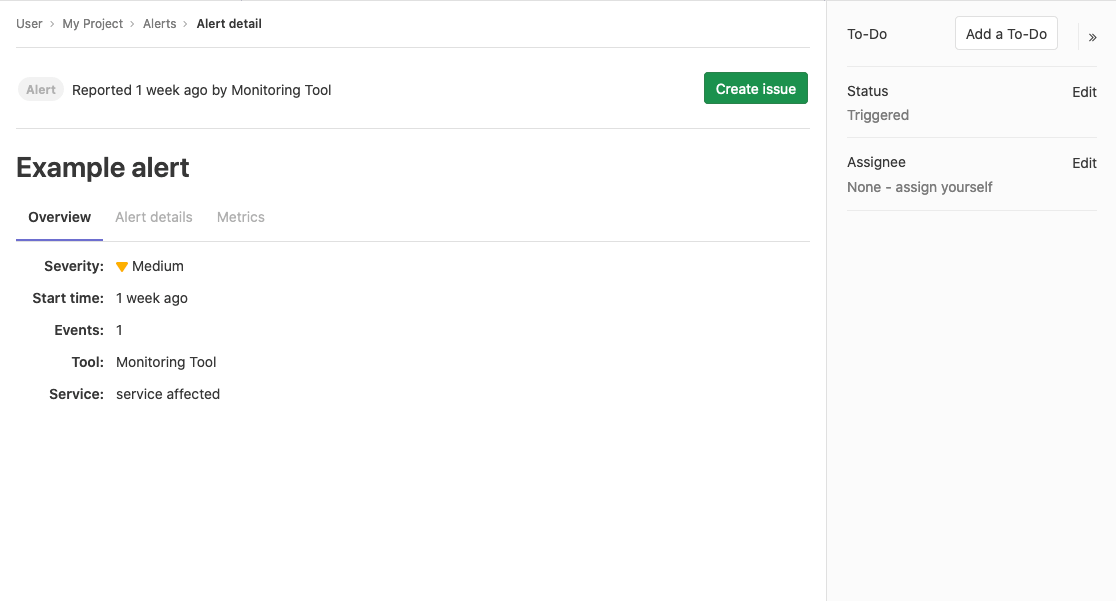This screenshot has height=601, width=1116.
Task: Switch to the Alert details tab
Action: click(x=153, y=217)
